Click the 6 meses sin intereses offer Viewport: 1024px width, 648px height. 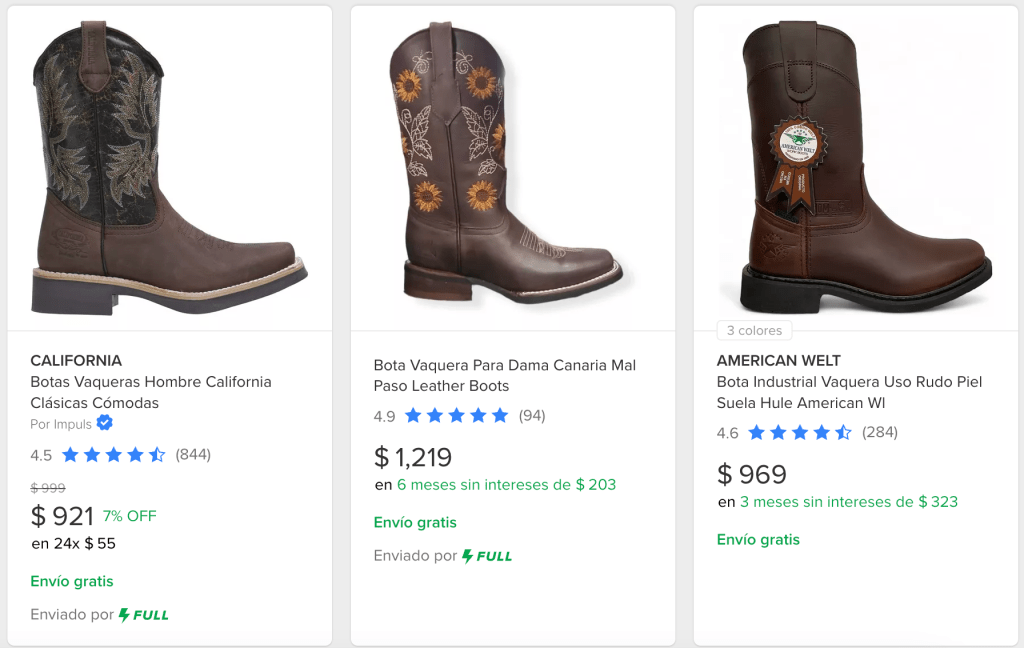[506, 485]
